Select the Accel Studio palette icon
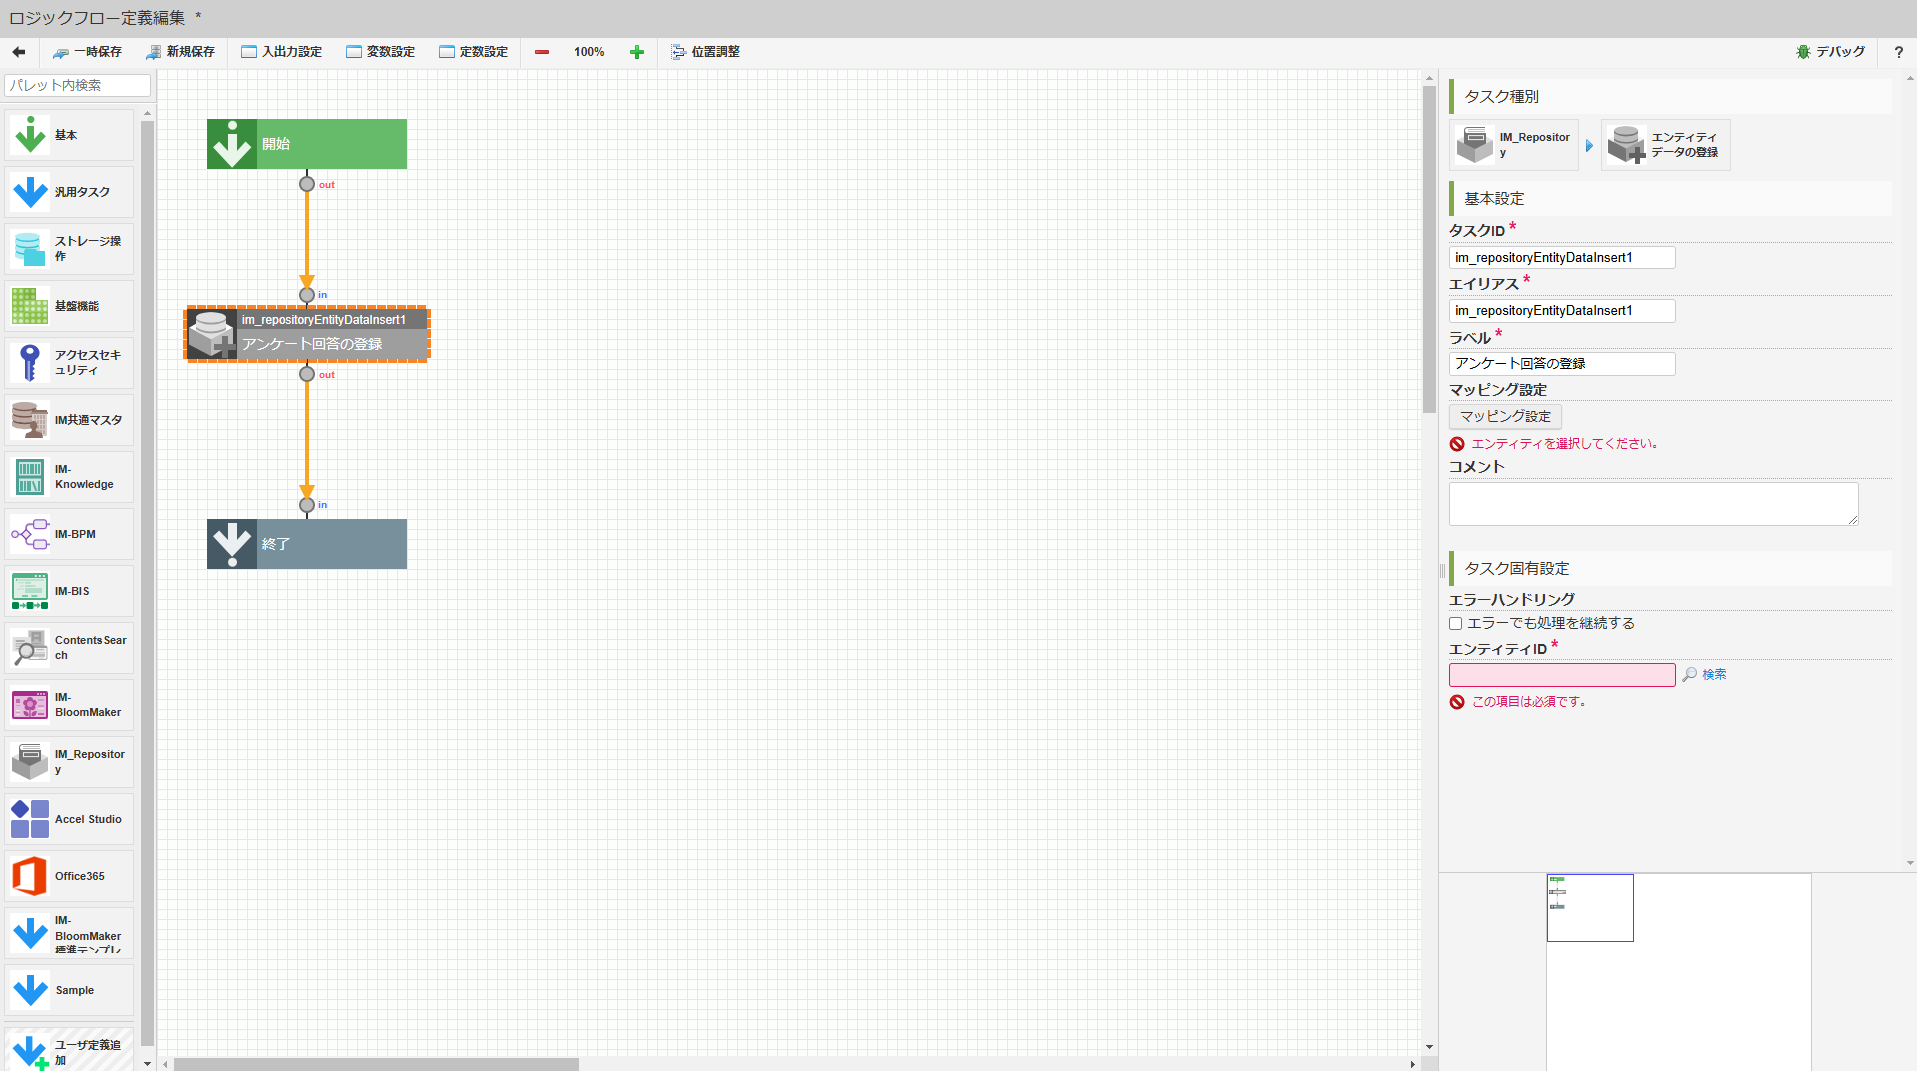The height and width of the screenshot is (1071, 1917). tap(30, 819)
